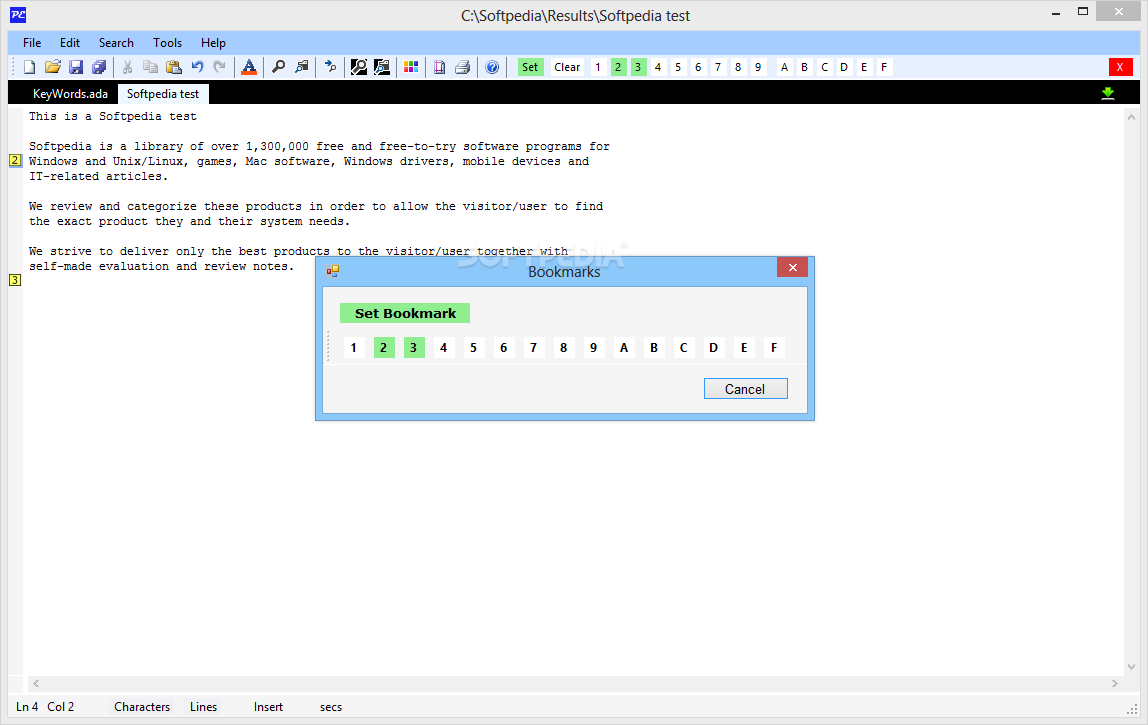Select highlighted bookmark 2 in the toolbar
Screen dimensions: 1148x725
point(618,67)
